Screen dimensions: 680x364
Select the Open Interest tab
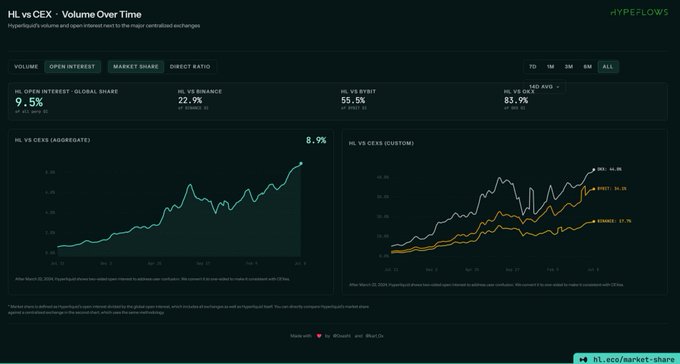click(72, 67)
